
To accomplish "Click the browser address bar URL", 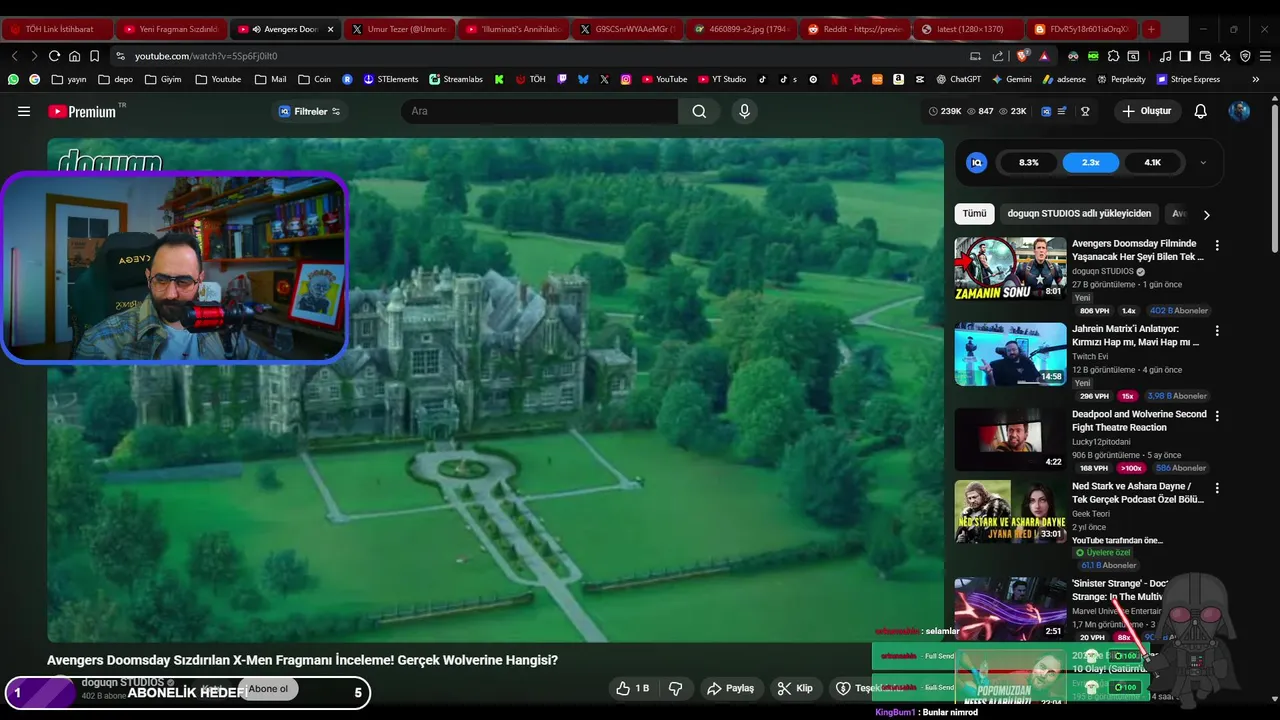I will tap(206, 56).
